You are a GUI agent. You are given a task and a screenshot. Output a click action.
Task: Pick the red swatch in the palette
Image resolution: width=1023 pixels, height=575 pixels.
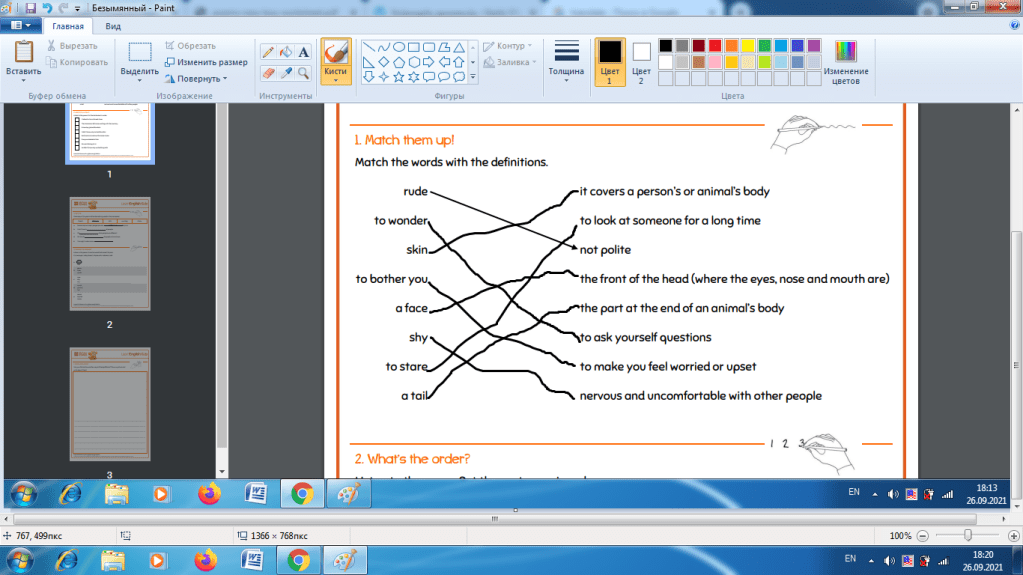click(716, 46)
